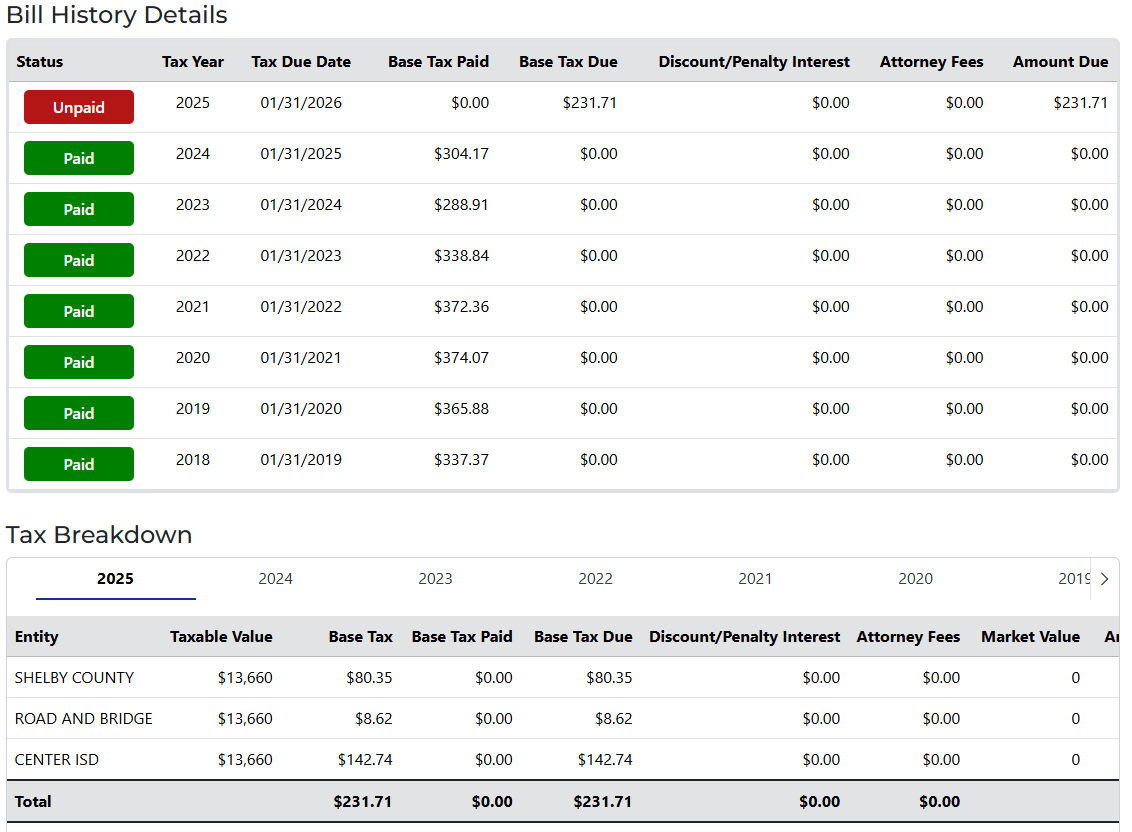The image size is (1132, 832).
Task: Open the 2023 tax breakdown tab
Action: point(435,578)
